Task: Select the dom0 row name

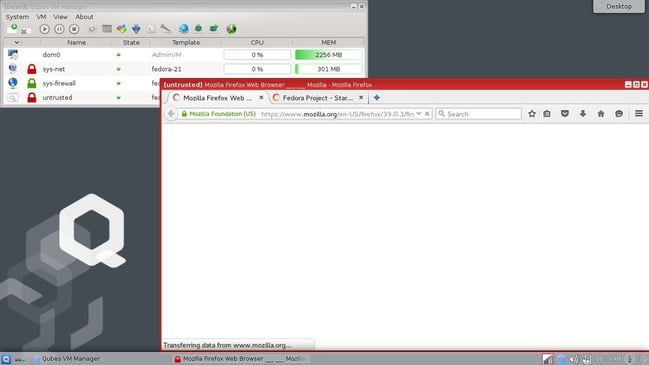Action: pyautogui.click(x=51, y=55)
